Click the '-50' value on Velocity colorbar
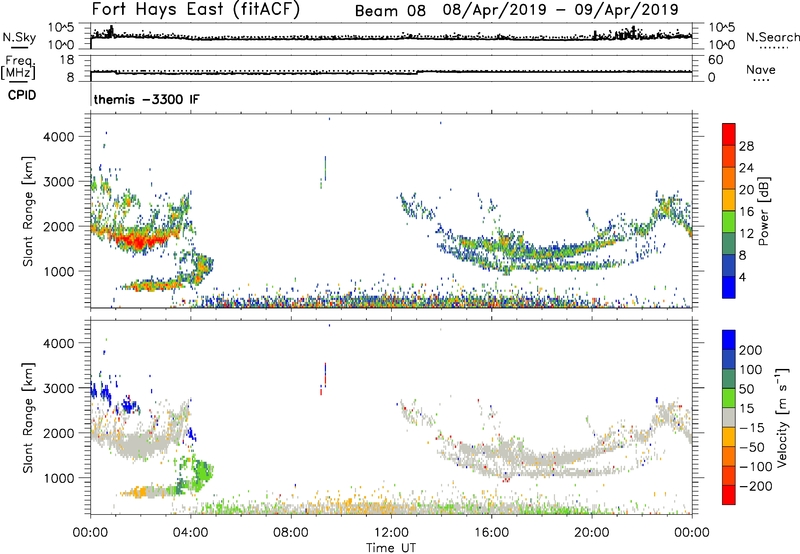800x554 pixels. click(752, 447)
